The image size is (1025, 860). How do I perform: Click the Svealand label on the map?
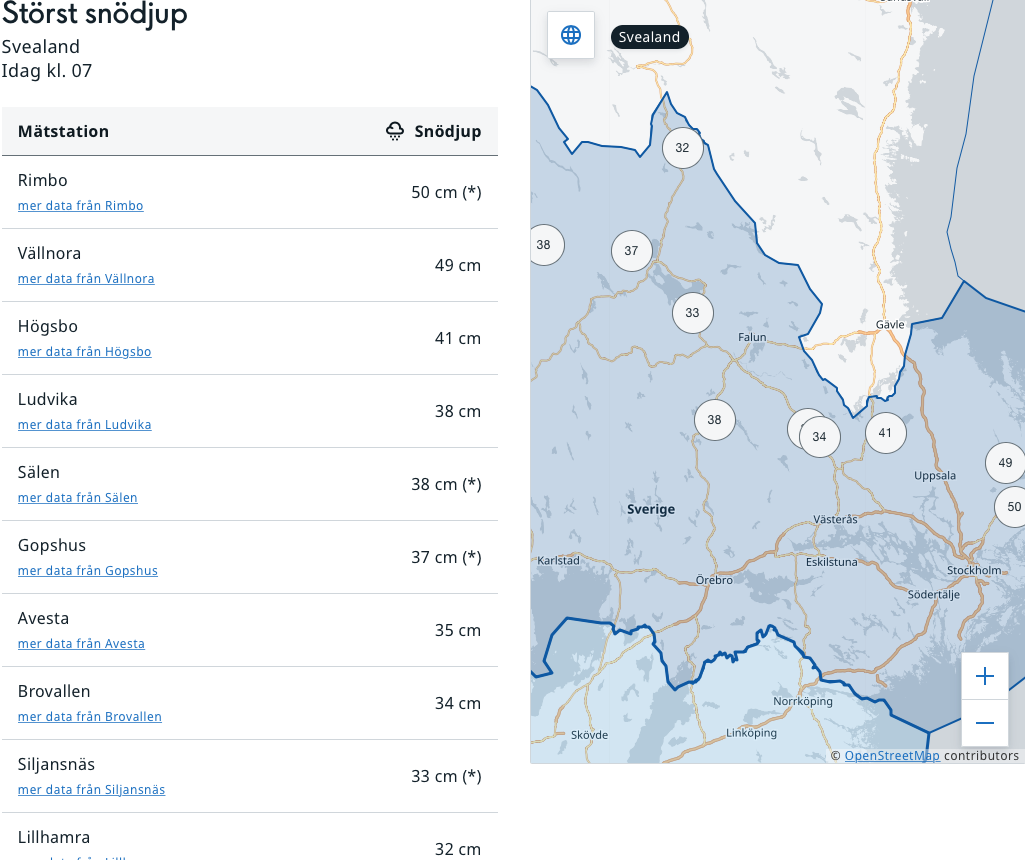649,38
